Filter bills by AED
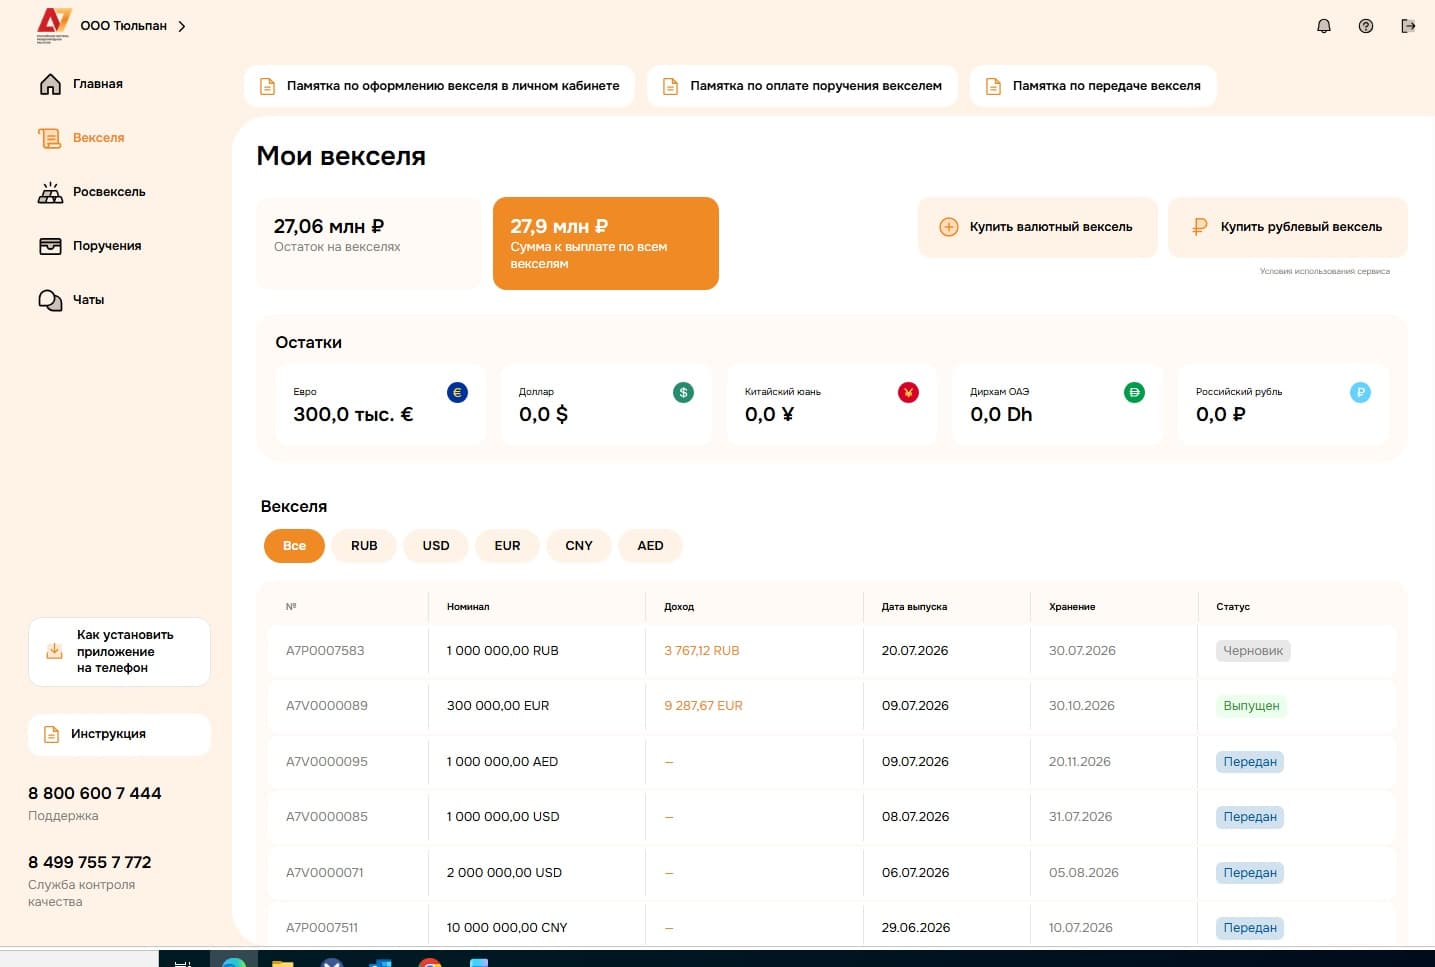This screenshot has height=967, width=1435. 650,546
